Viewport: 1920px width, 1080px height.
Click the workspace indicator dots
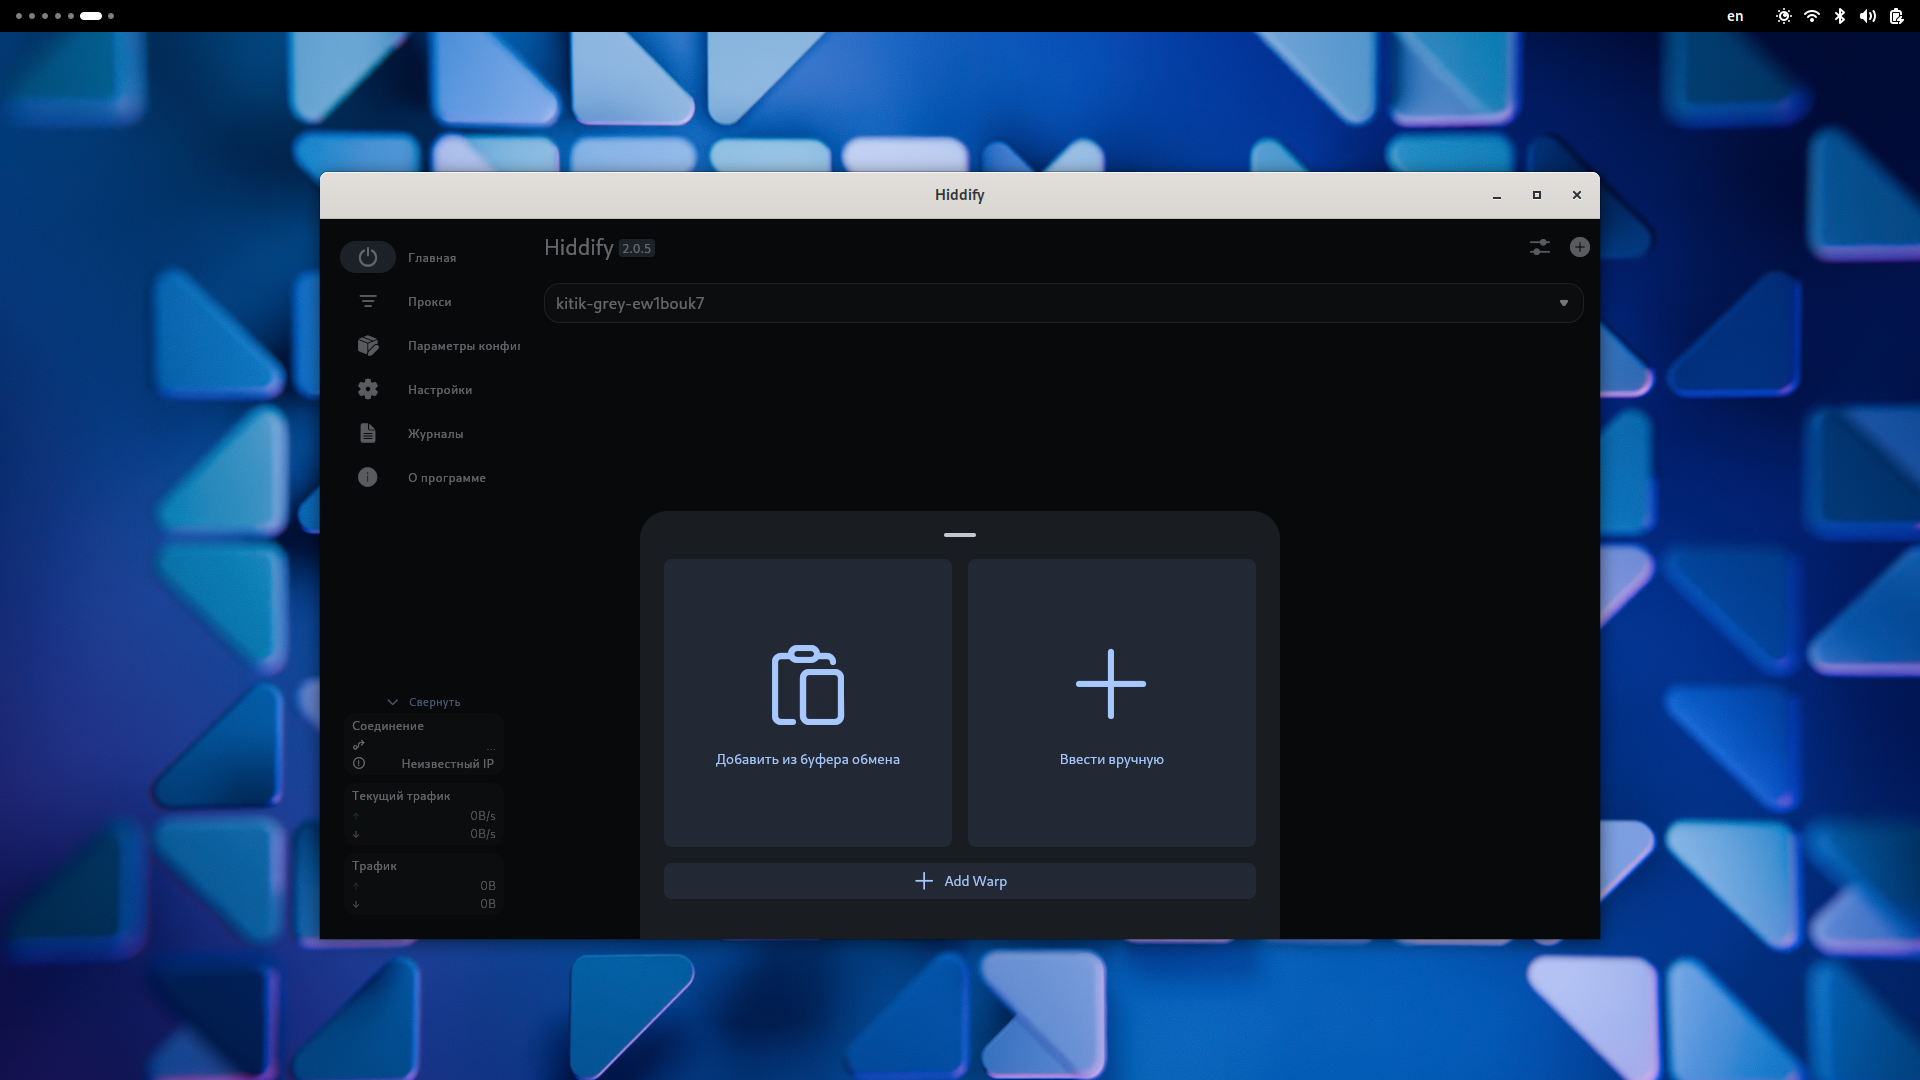tap(65, 16)
